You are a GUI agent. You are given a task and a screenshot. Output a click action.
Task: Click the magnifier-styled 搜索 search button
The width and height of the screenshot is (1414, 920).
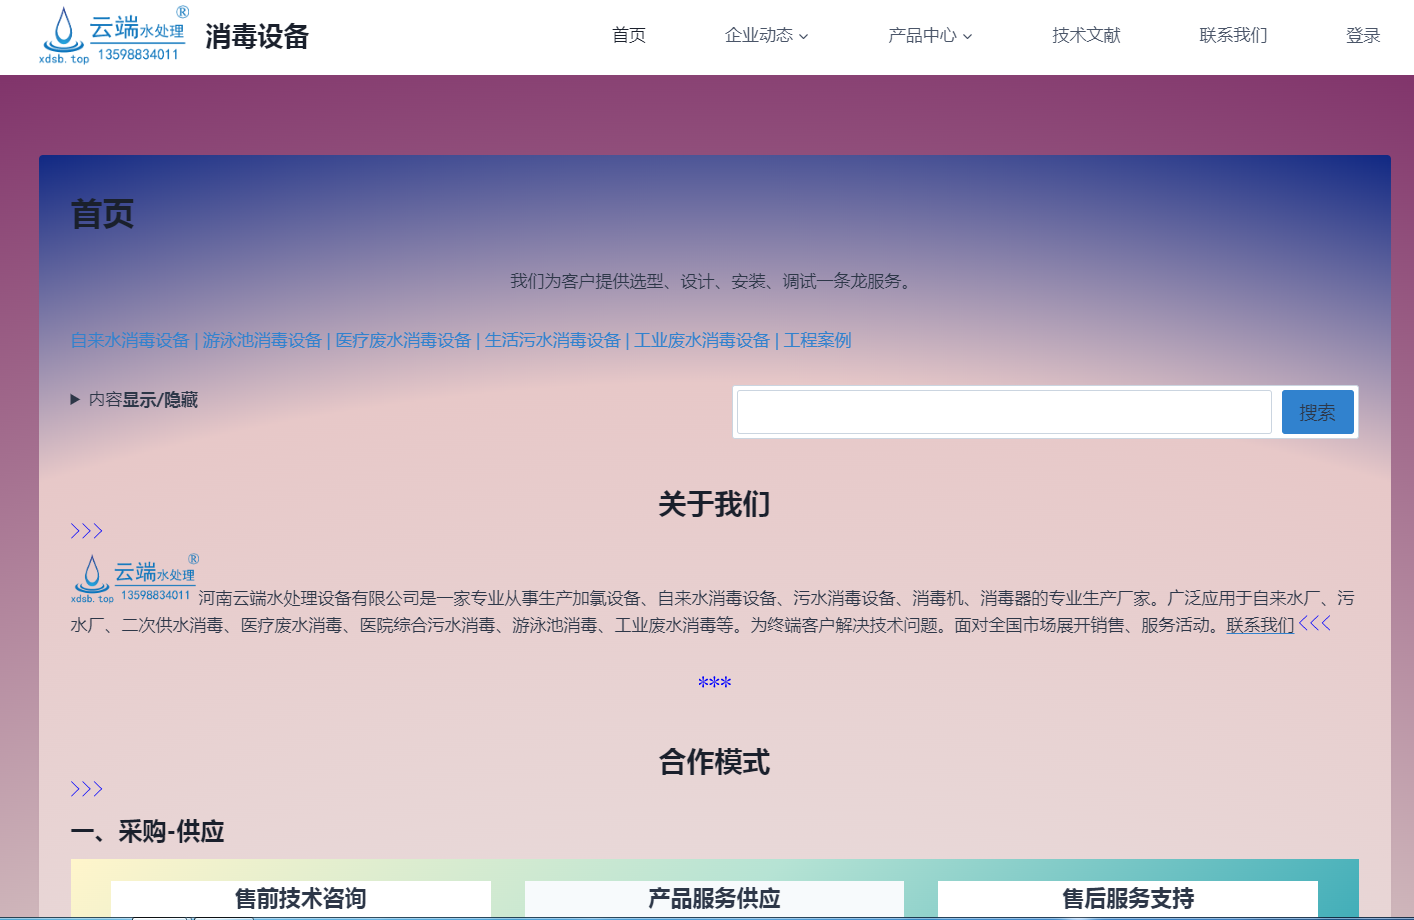tap(1317, 411)
